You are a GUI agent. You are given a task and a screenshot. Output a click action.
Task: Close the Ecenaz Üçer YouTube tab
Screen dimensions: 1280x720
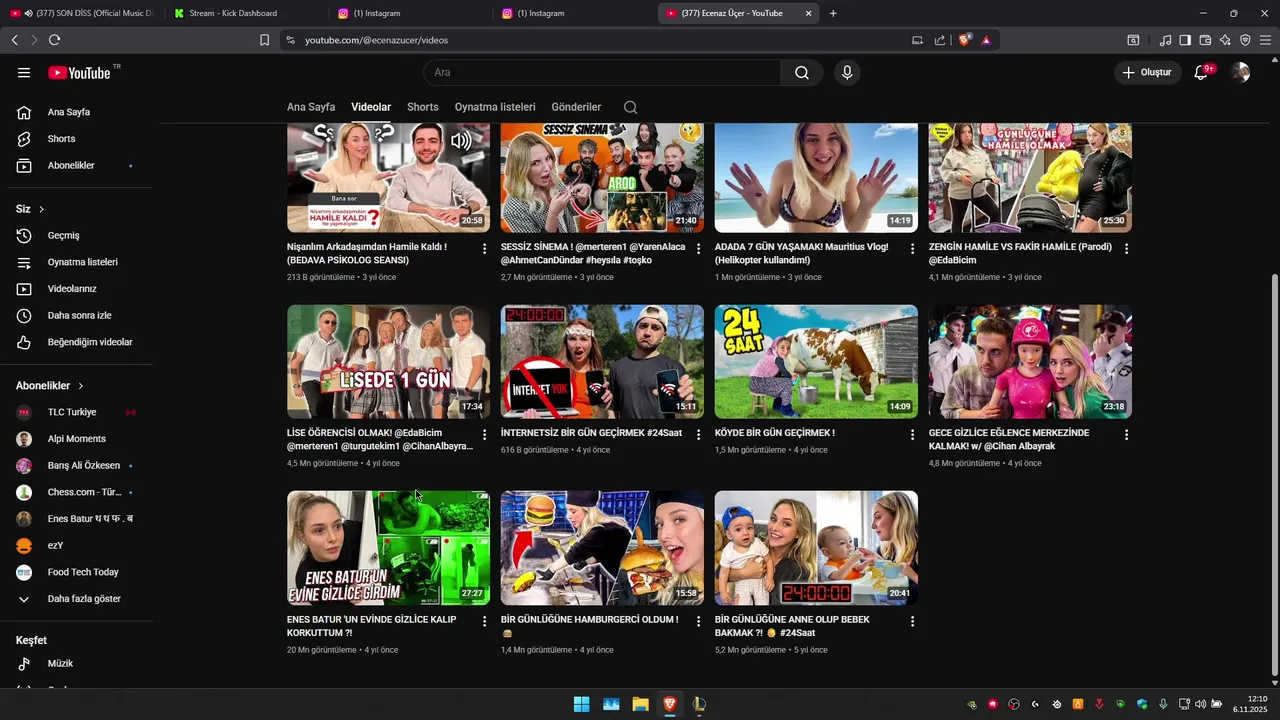[x=809, y=13]
